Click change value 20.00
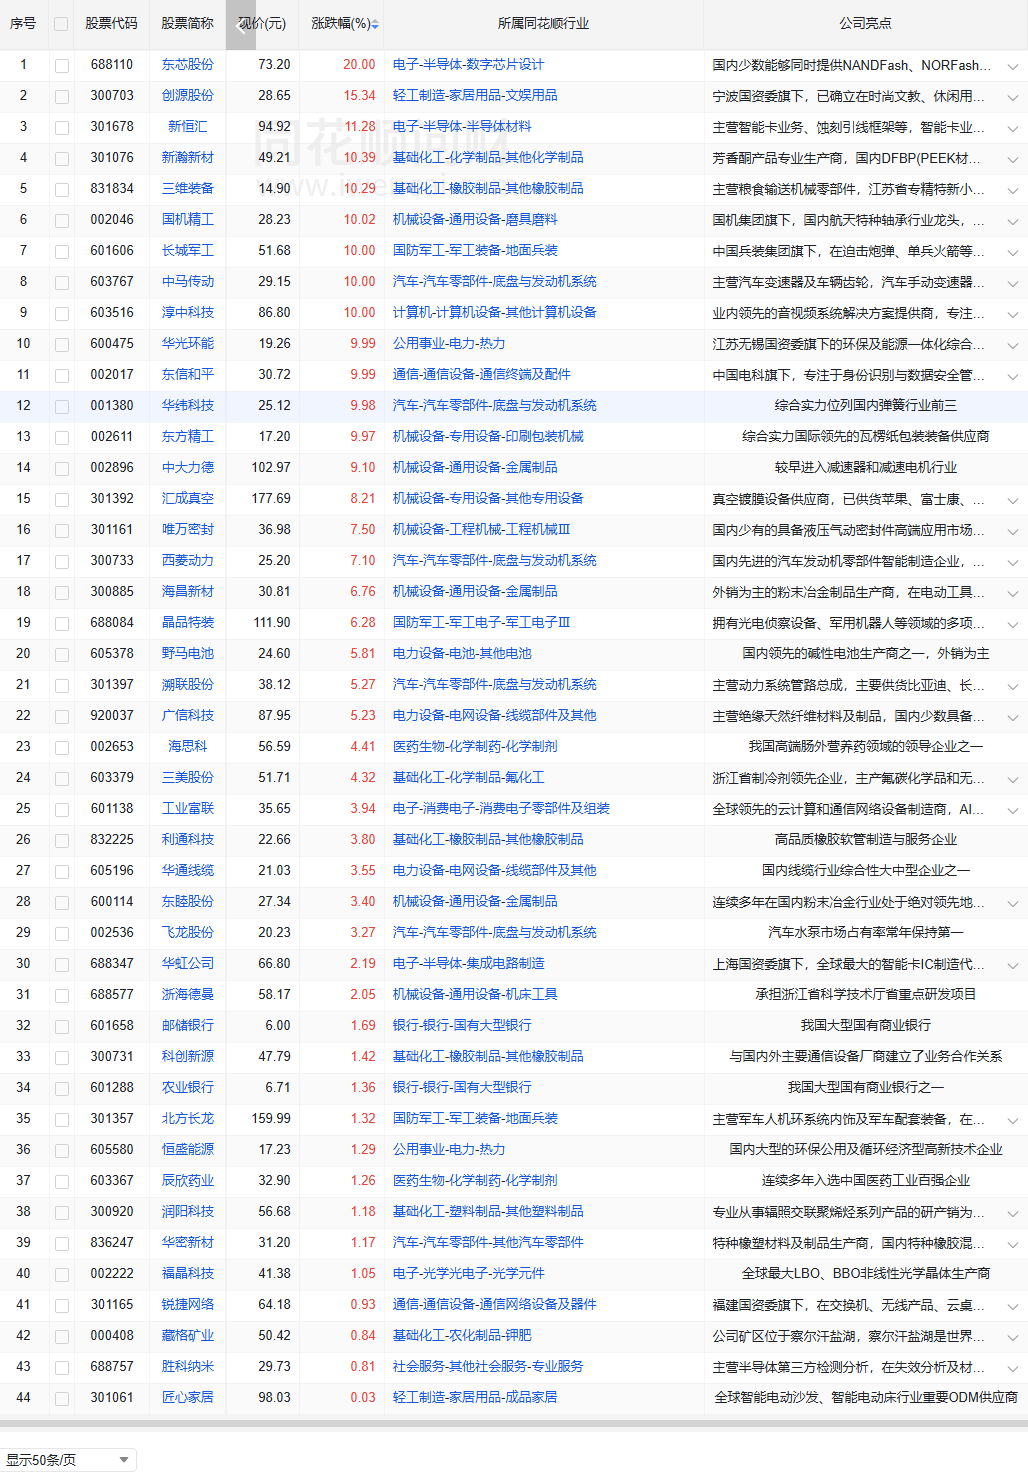The height and width of the screenshot is (1478, 1028). pos(359,64)
